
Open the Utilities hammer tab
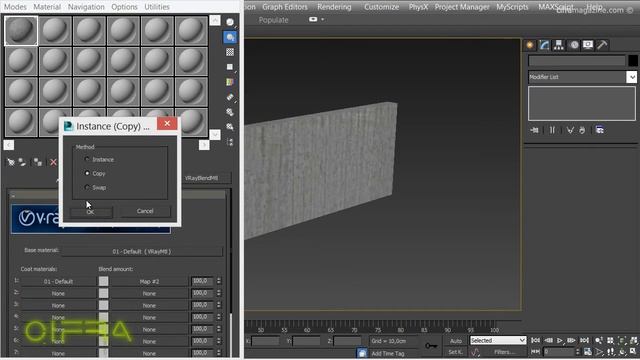tap(602, 45)
